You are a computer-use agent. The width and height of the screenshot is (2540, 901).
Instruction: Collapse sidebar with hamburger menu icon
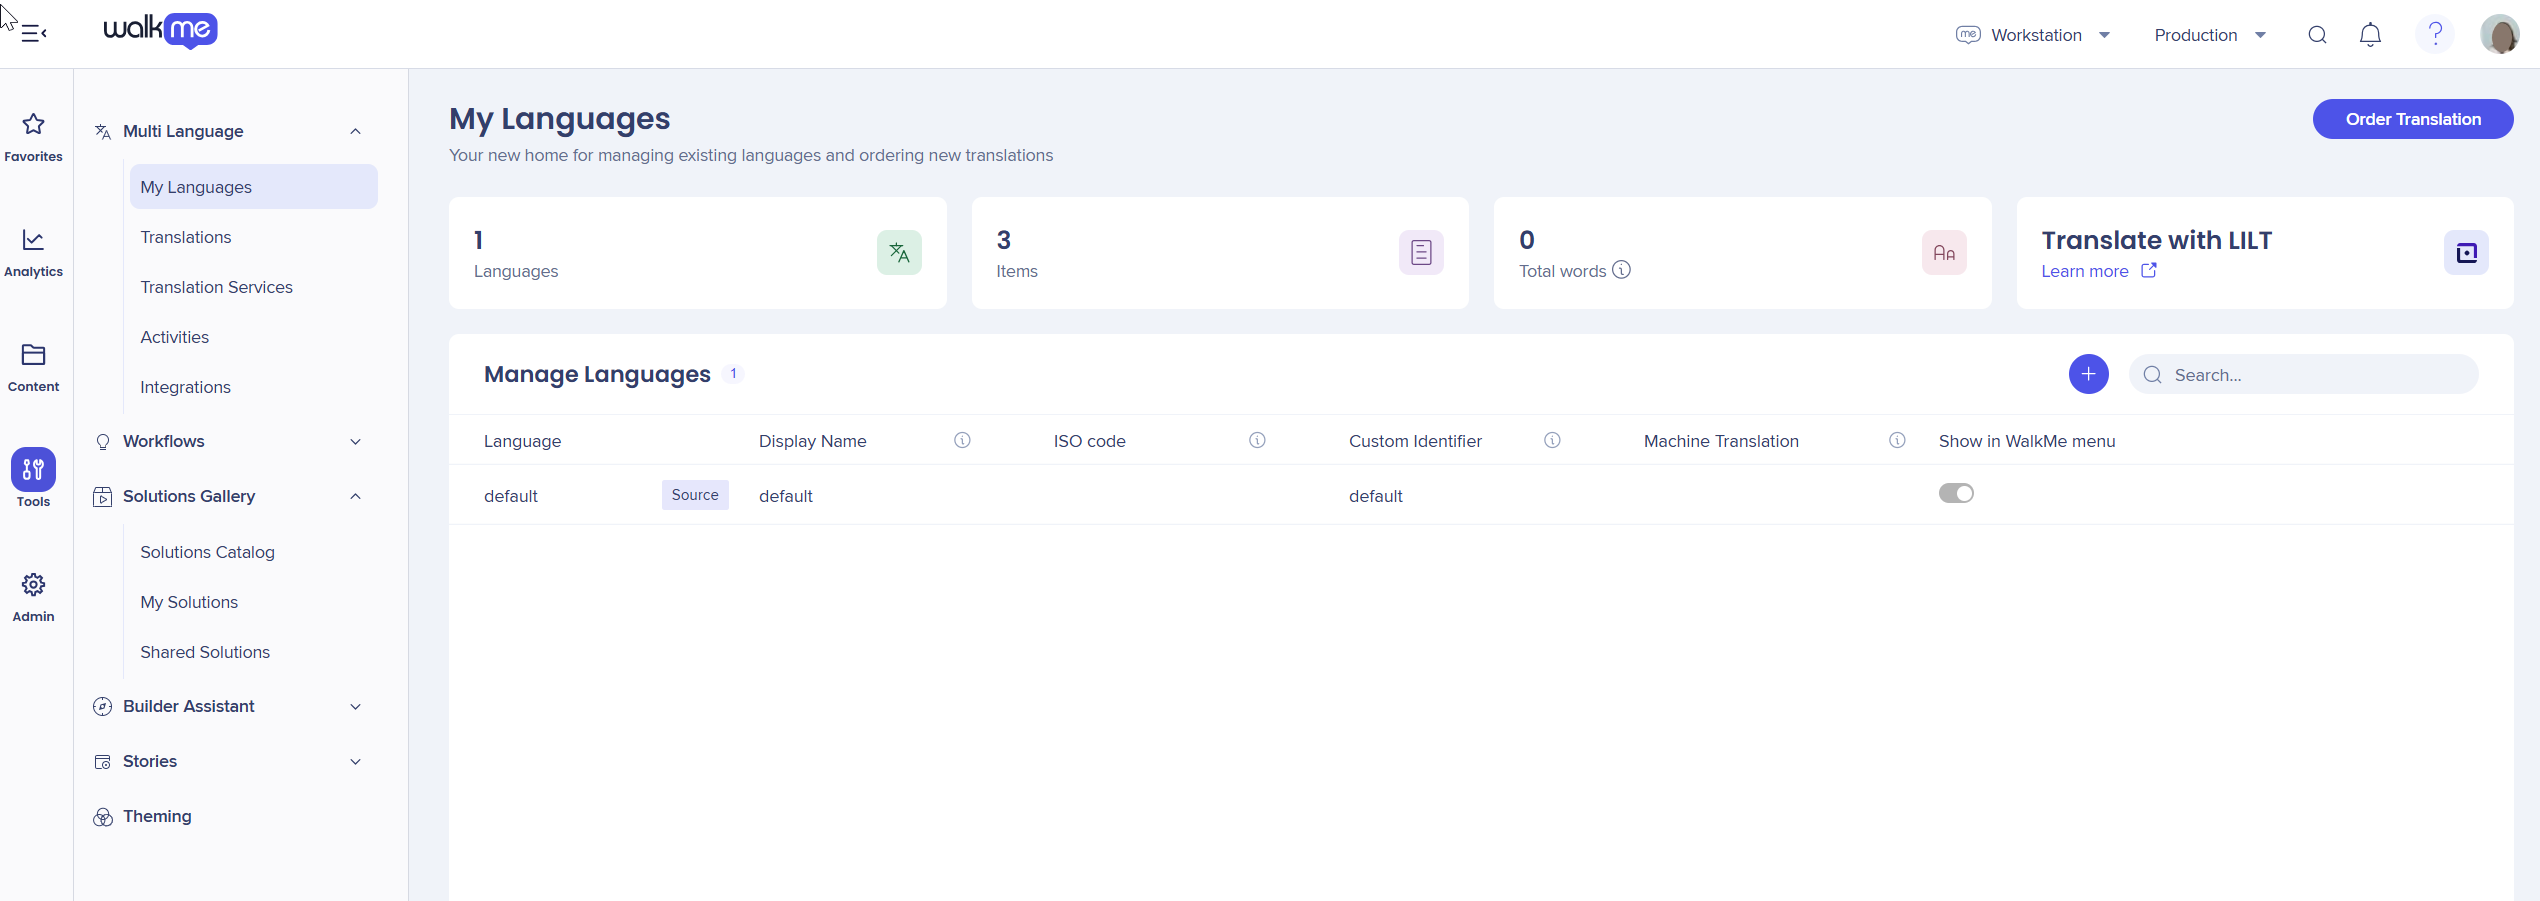[34, 33]
